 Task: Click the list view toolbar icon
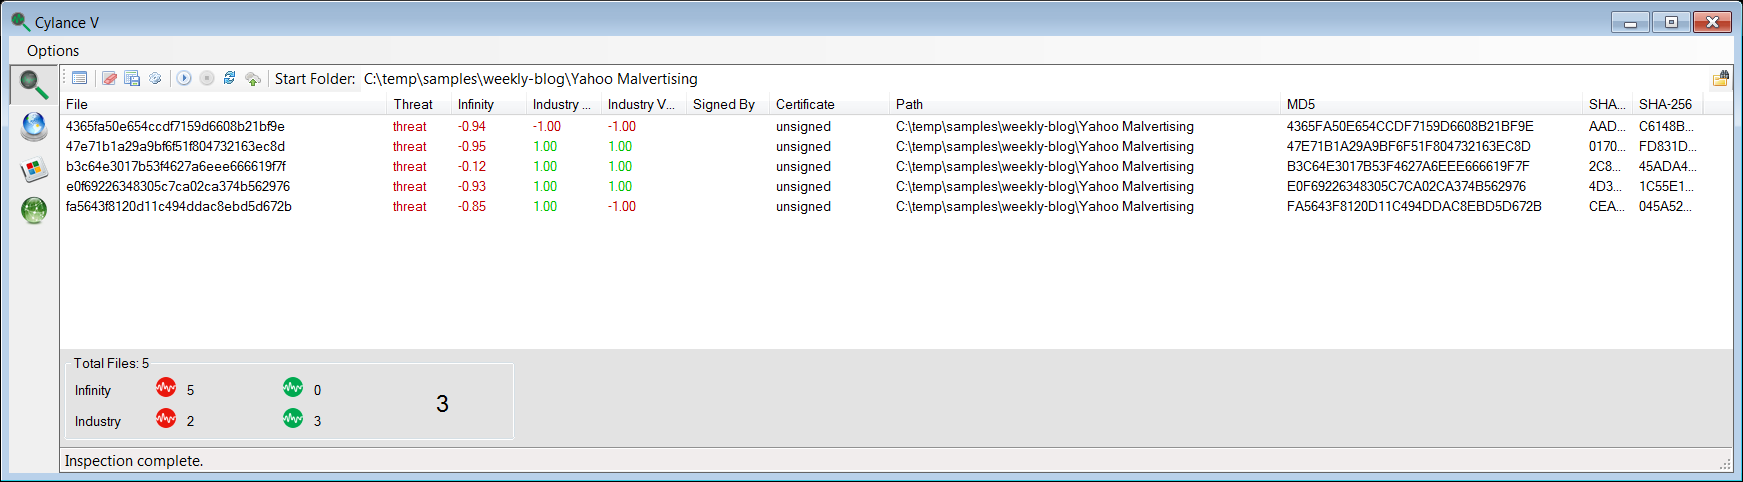coord(80,78)
